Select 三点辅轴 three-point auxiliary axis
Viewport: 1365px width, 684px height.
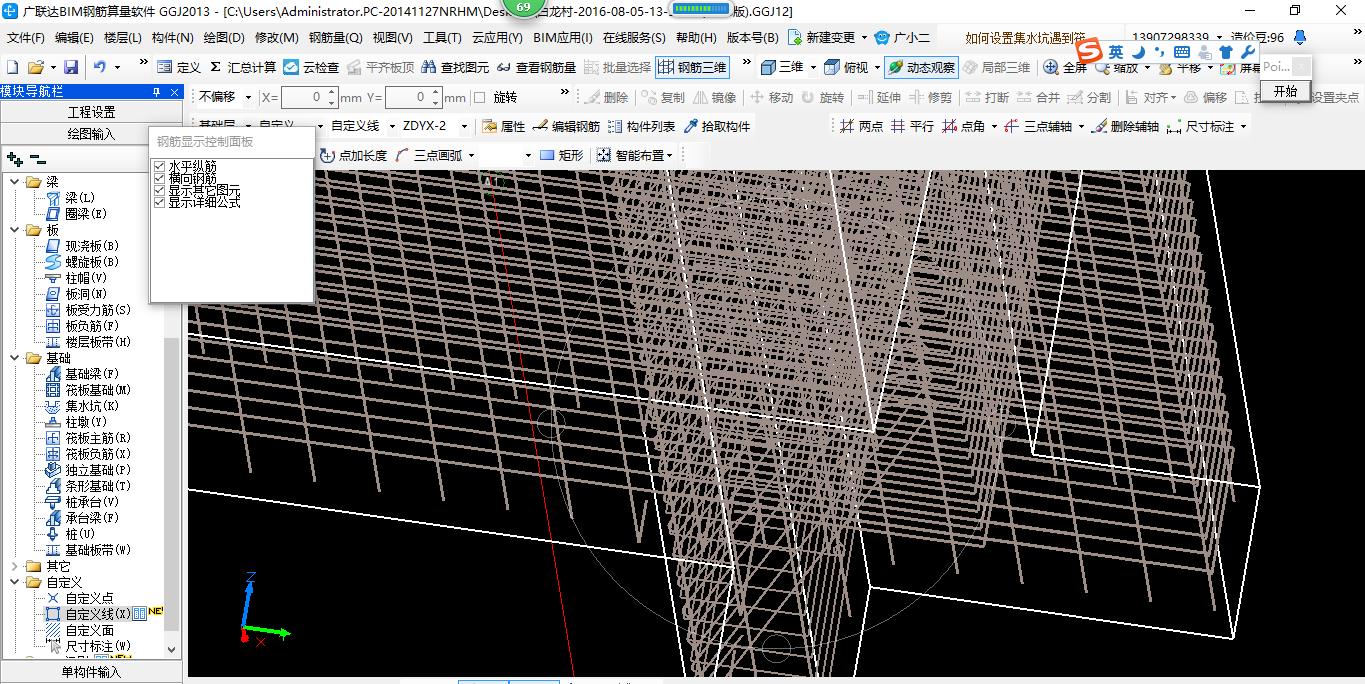click(1038, 126)
